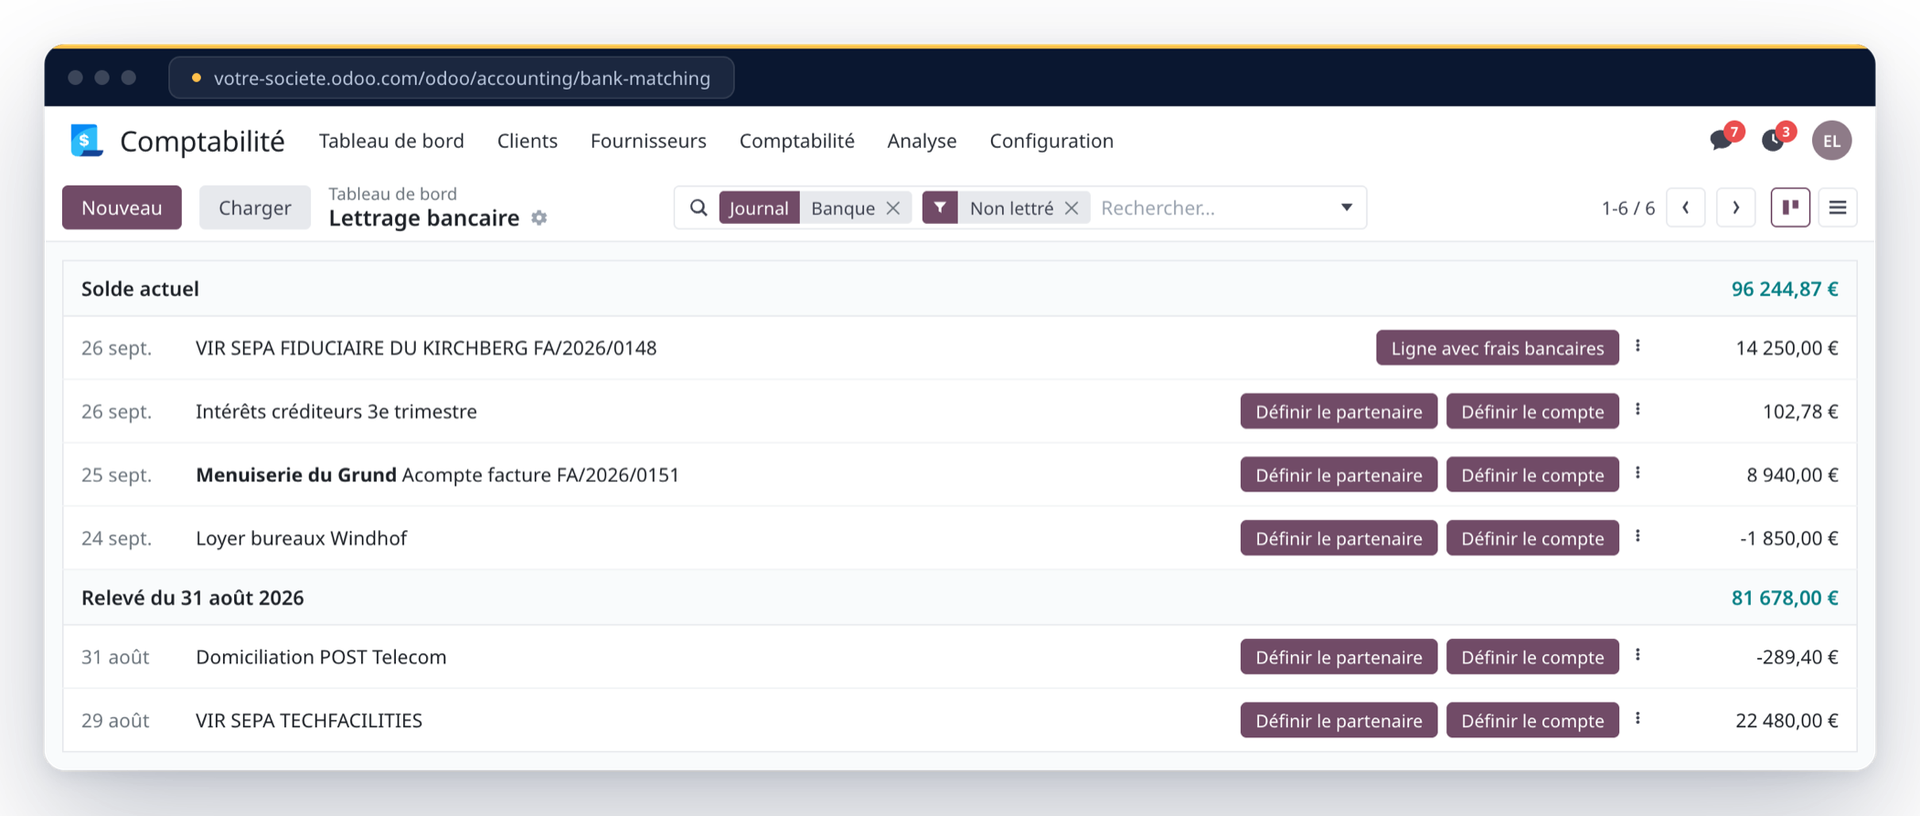Define partner for Intérêts créditeurs line
Screen dimensions: 1920x816
pyautogui.click(x=1339, y=411)
